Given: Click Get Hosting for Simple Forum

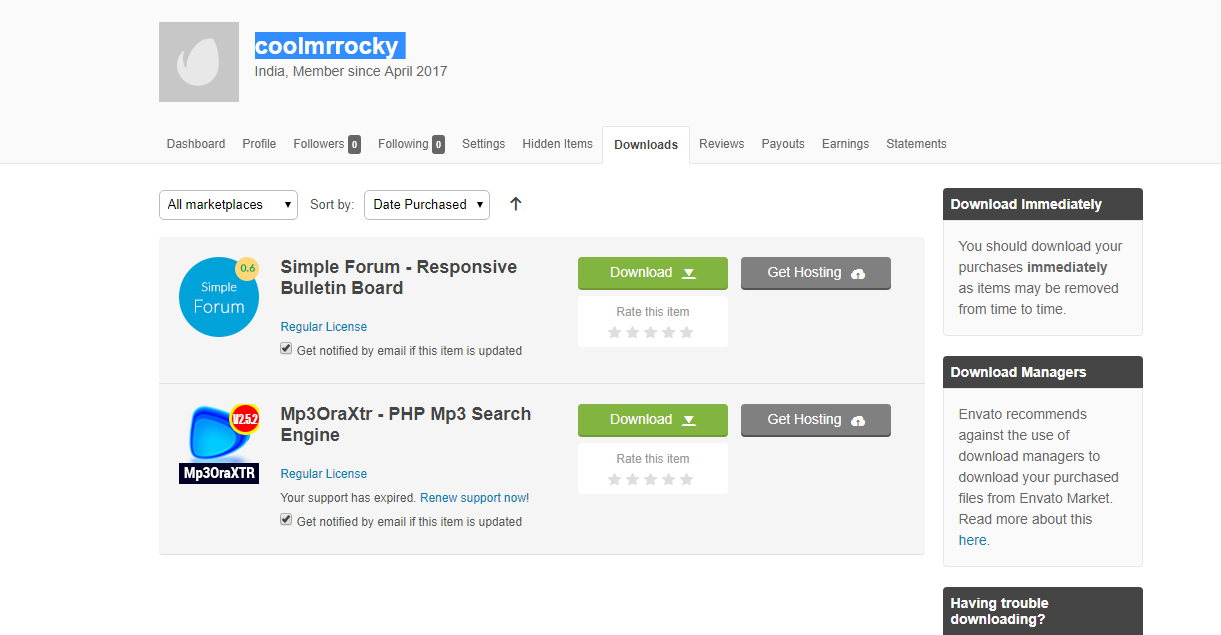Looking at the screenshot, I should (816, 273).
